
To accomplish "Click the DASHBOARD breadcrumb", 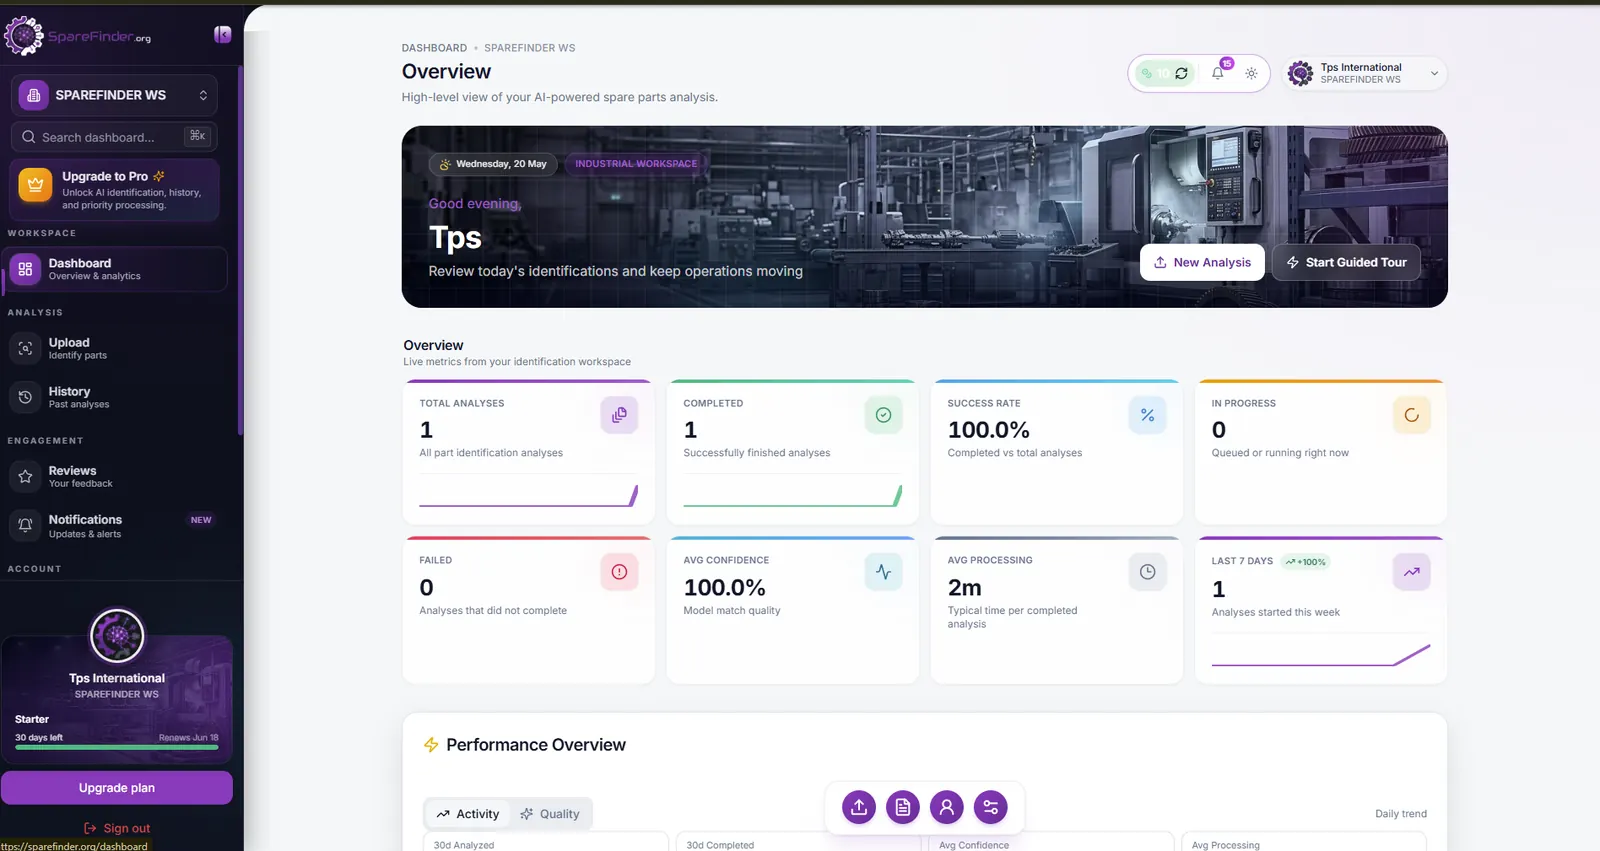I will 434,48.
